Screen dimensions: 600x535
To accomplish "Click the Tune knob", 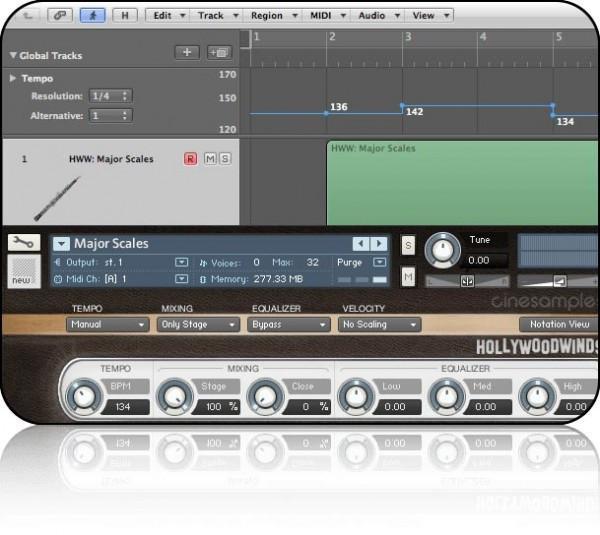I will [442, 250].
